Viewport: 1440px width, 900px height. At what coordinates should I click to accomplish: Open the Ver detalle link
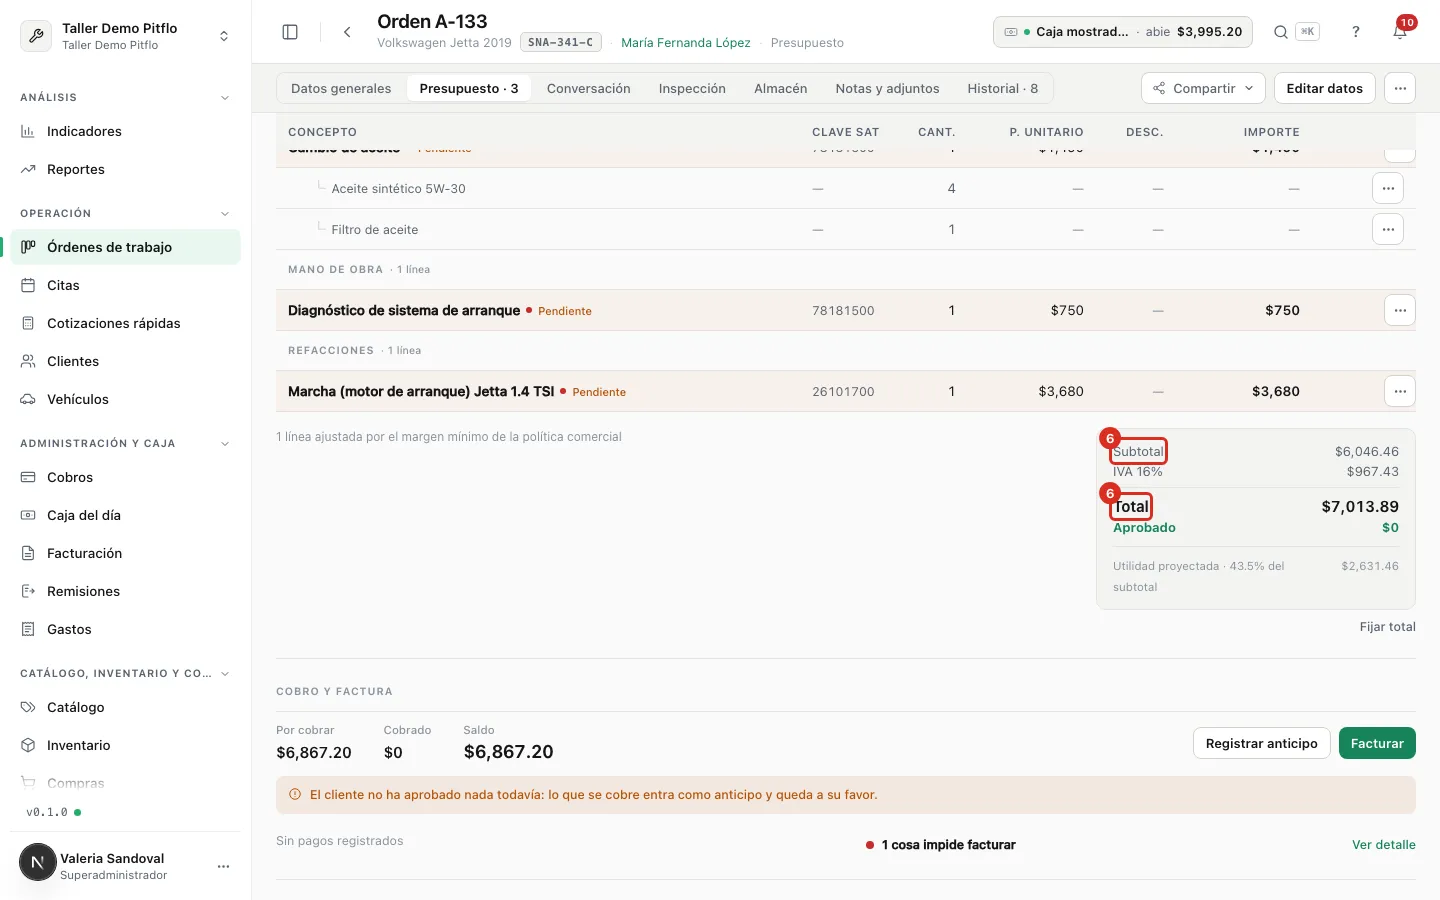click(x=1383, y=845)
